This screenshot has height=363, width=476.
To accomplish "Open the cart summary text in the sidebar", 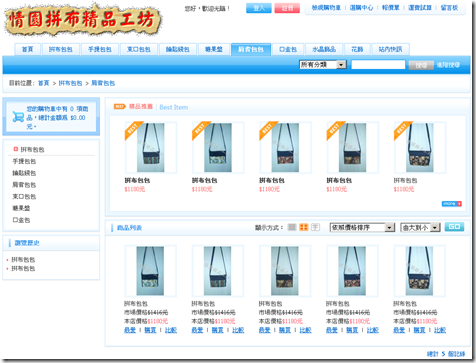I will coord(57,118).
